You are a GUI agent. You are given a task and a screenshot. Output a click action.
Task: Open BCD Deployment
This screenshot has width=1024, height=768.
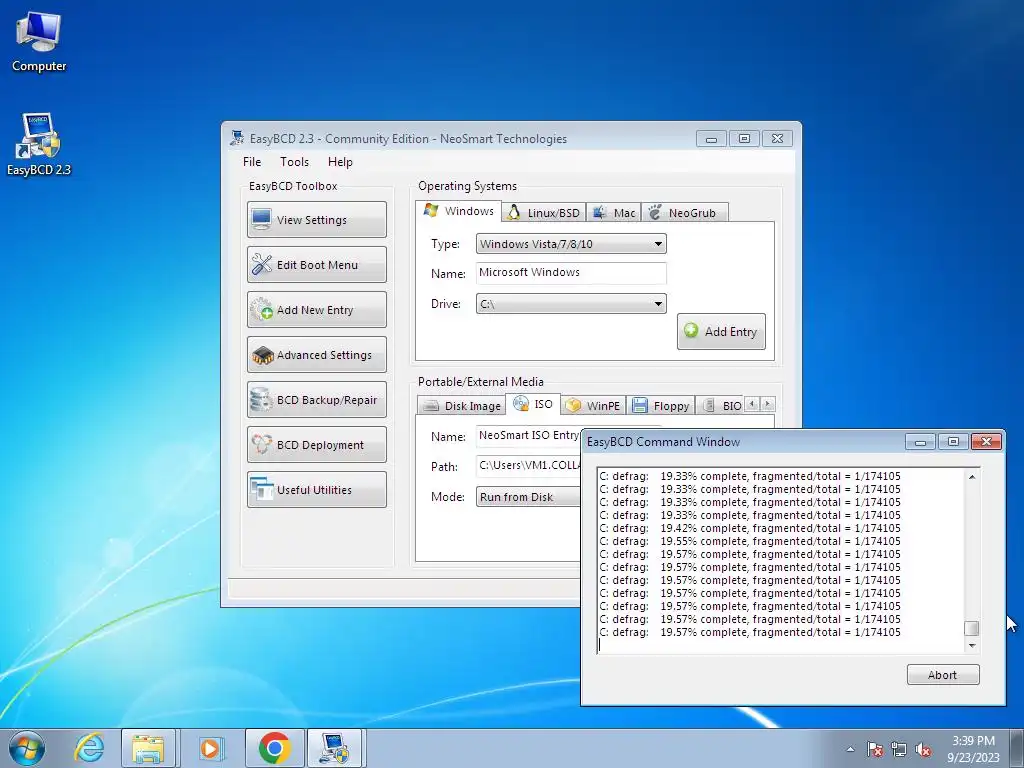[317, 445]
